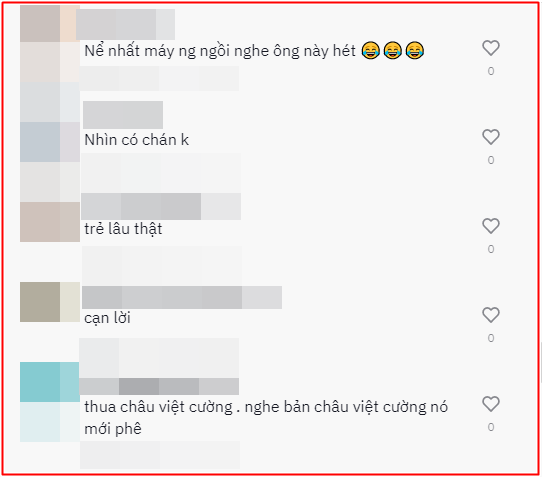The height and width of the screenshot is (477, 542).
Task: Select the comment 'Nhìn có chán k'
Action: pos(137,140)
